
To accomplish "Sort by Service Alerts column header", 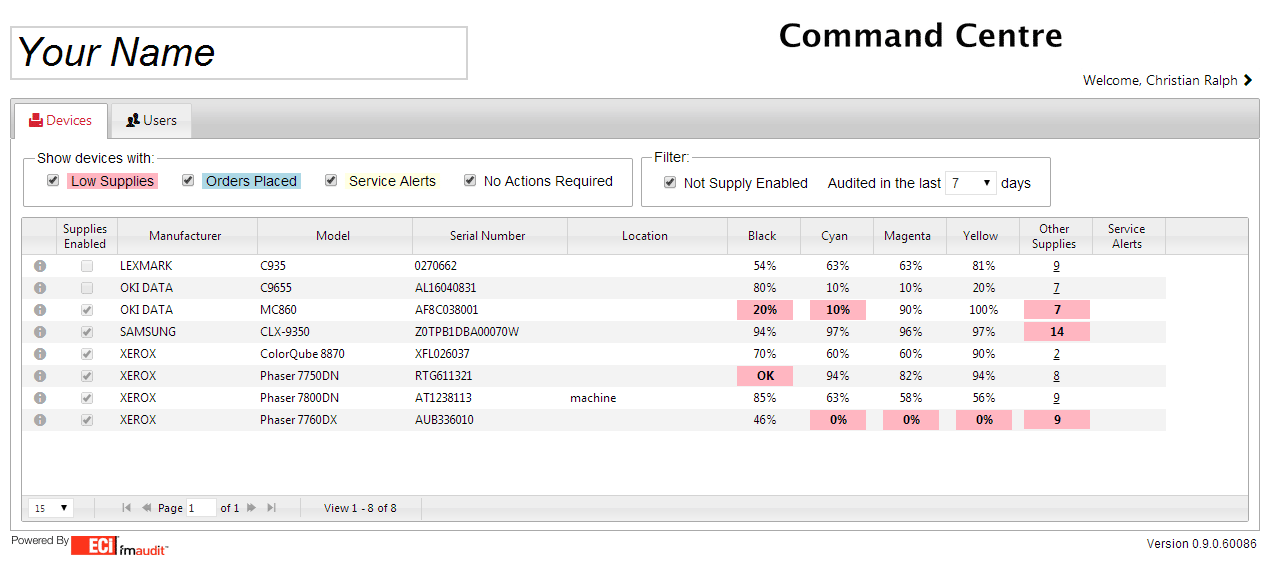I will 1128,236.
